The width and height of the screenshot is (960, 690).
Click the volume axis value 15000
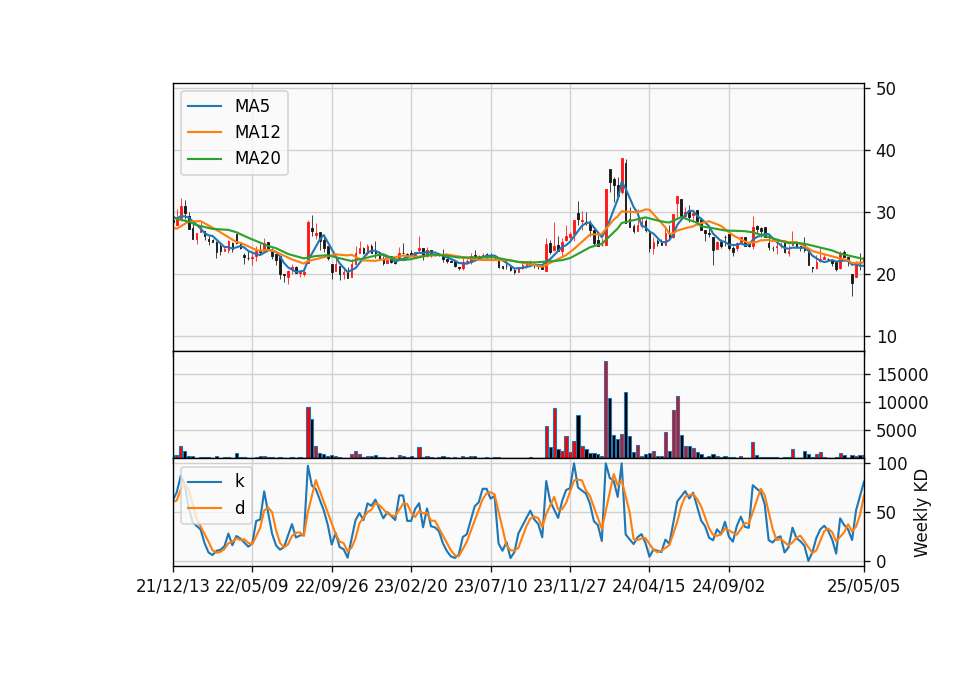[902, 375]
